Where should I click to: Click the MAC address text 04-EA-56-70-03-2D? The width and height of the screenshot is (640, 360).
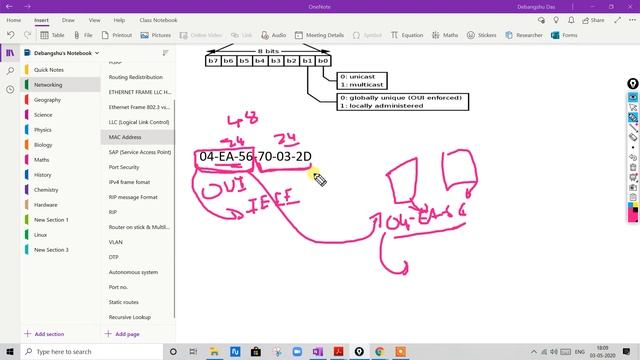(256, 156)
